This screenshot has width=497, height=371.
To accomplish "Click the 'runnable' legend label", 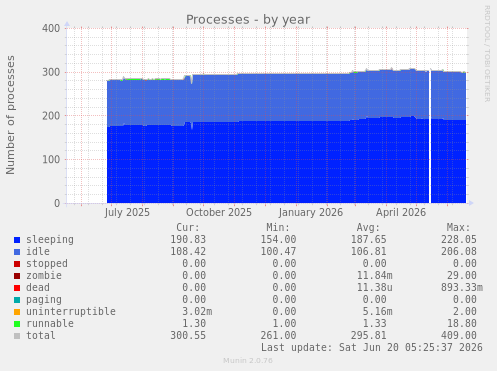I will (x=50, y=323).
